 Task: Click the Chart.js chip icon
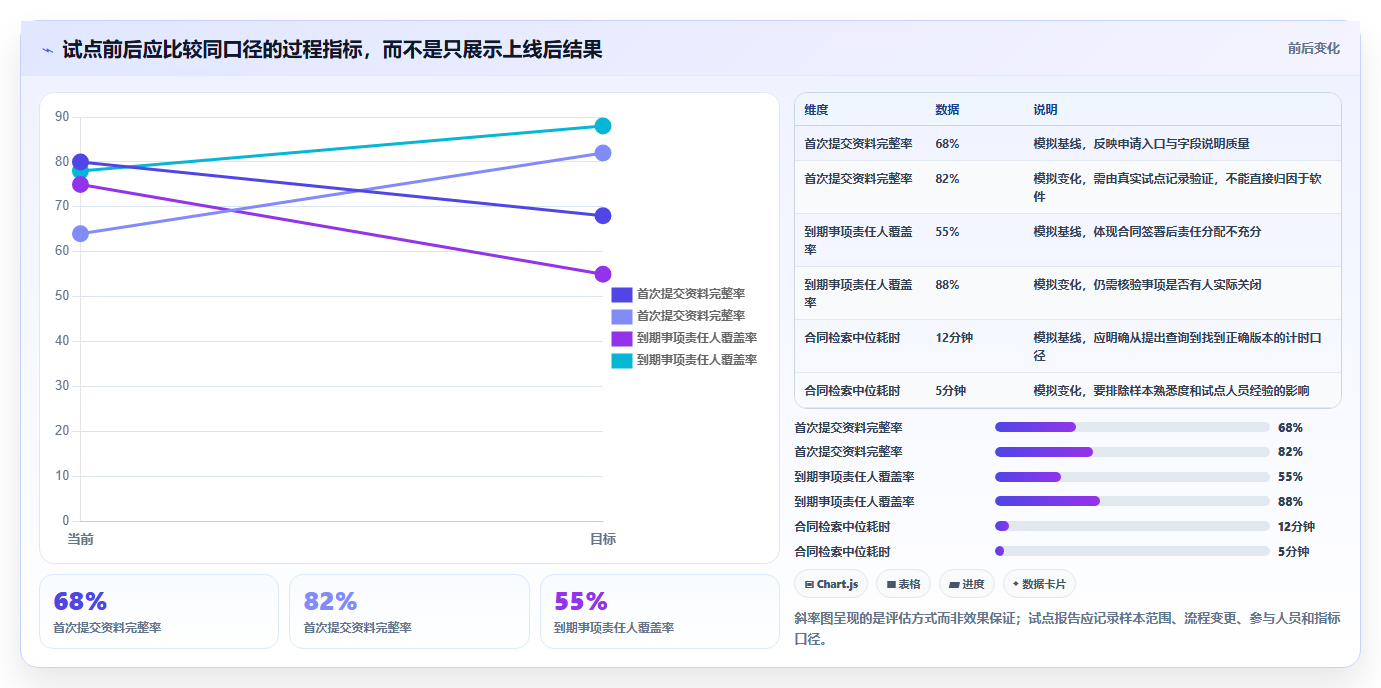[809, 584]
